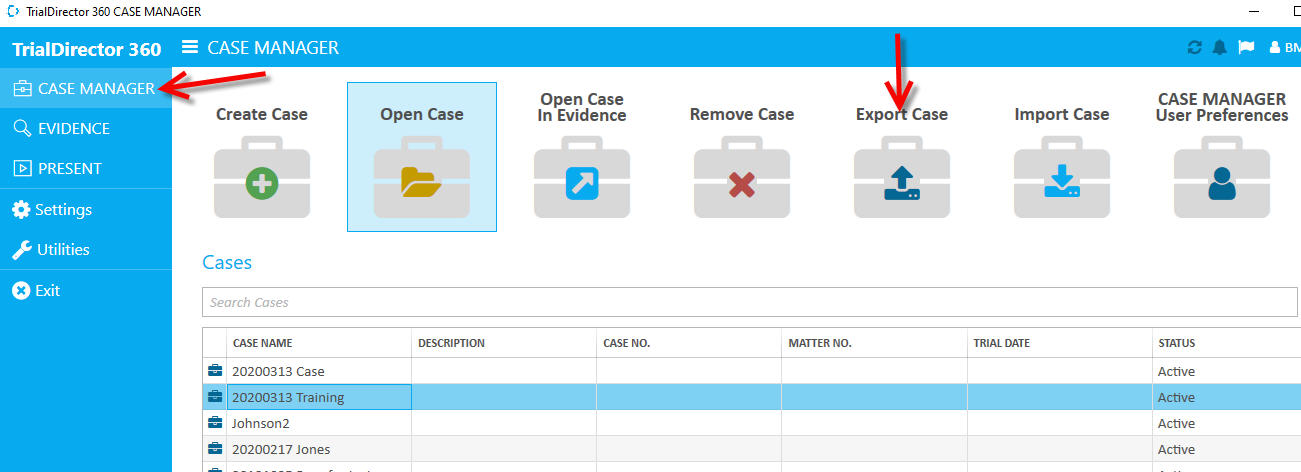Click the Export Case label
Image resolution: width=1301 pixels, height=472 pixels.
pyautogui.click(x=902, y=114)
